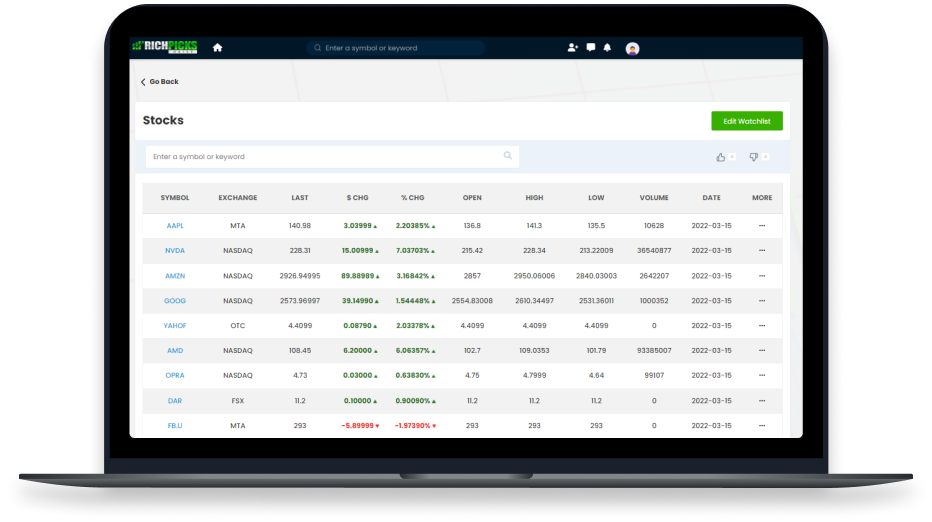
Task: Open More options for GOOG row
Action: [x=762, y=301]
